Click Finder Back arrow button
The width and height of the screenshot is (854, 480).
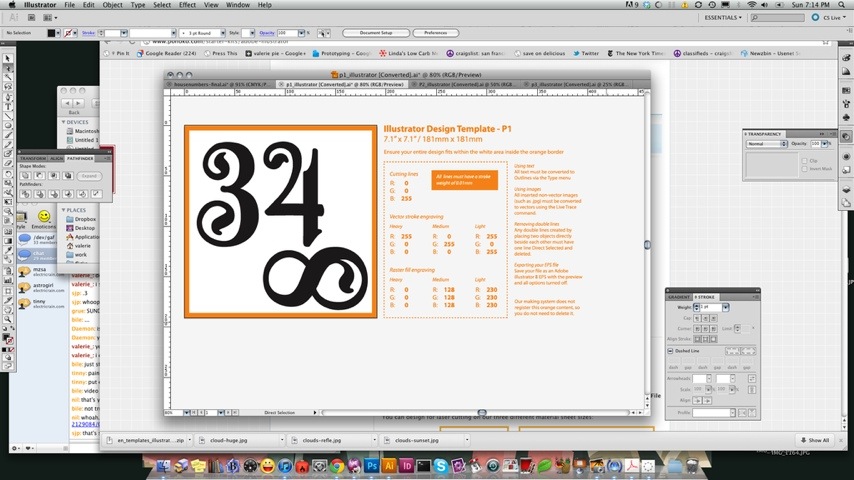click(x=68, y=103)
